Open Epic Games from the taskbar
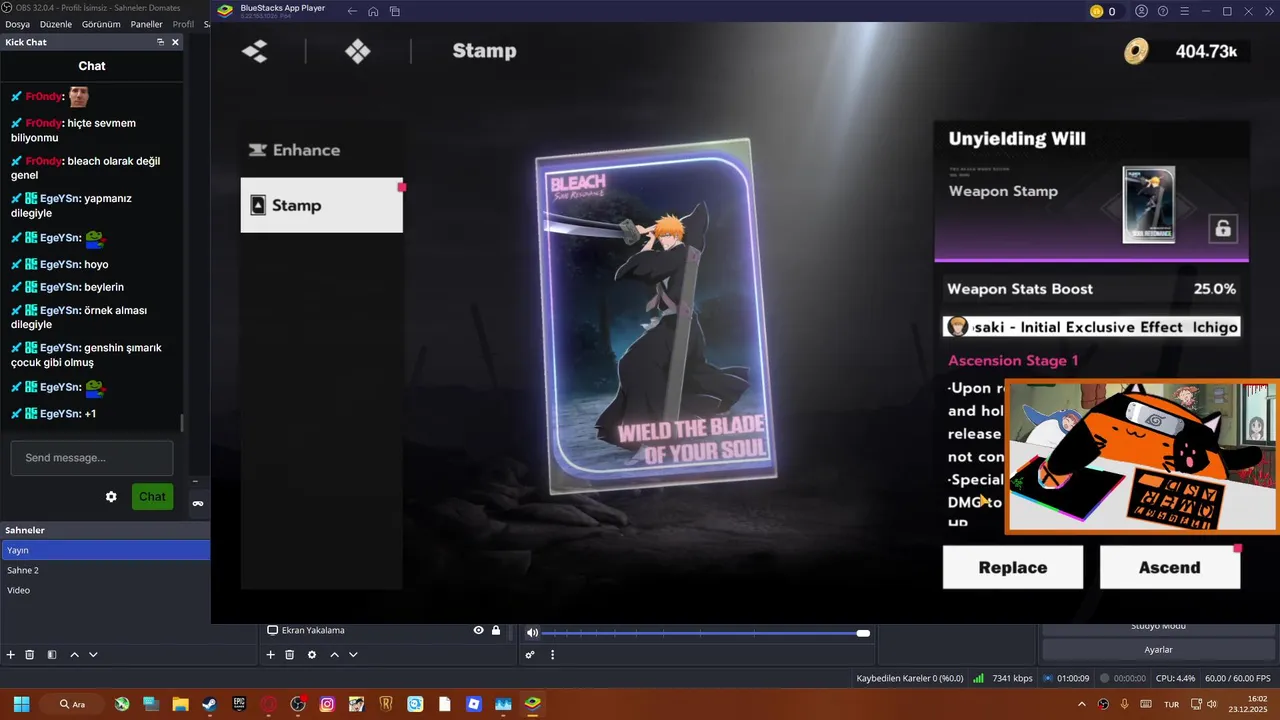This screenshot has height=720, width=1280. (x=239, y=704)
